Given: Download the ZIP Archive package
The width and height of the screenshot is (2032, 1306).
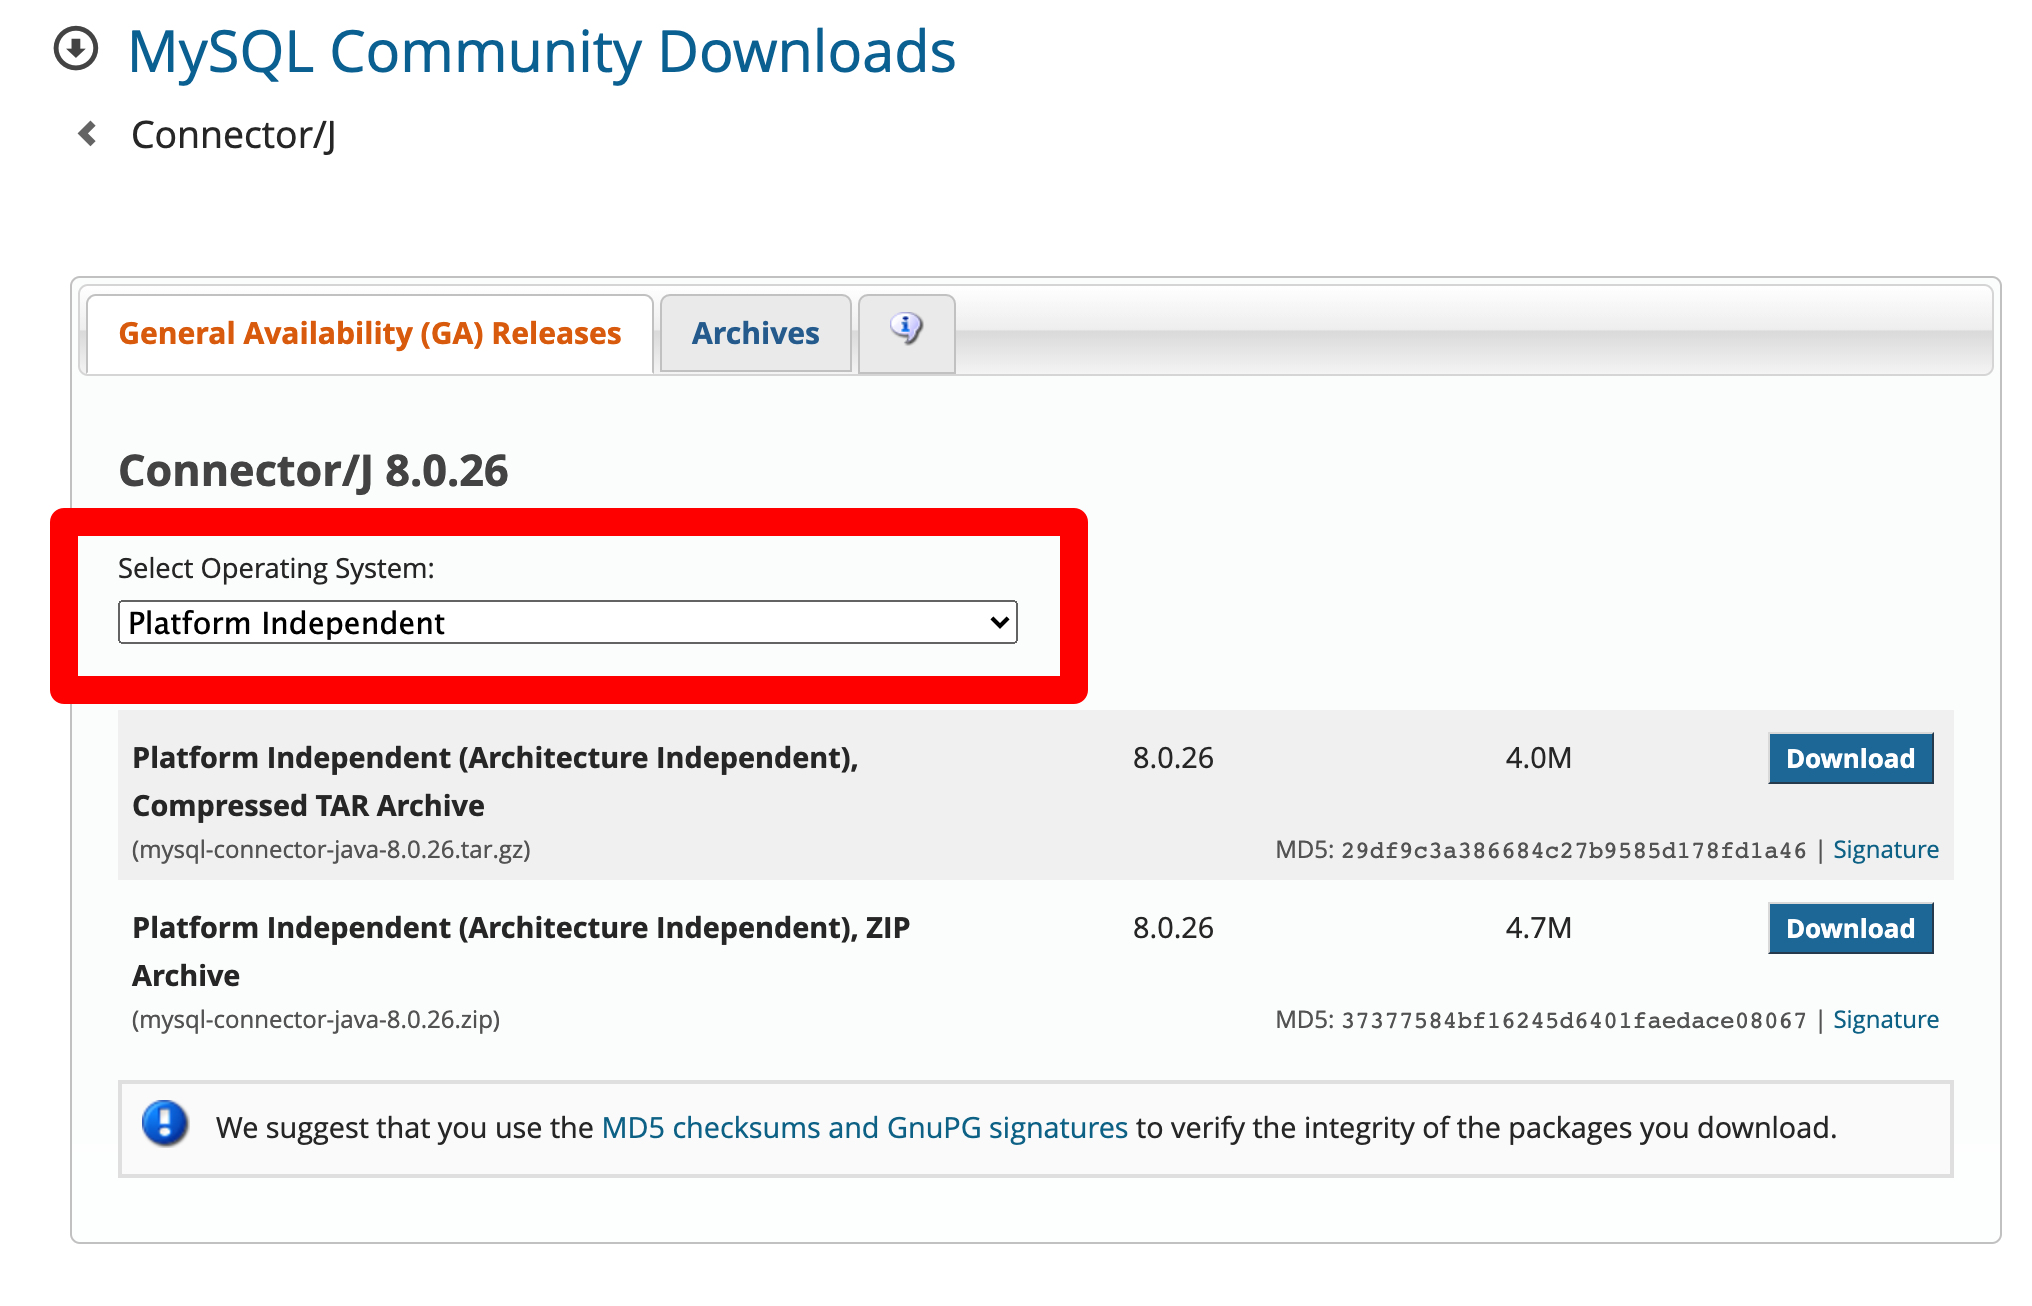Looking at the screenshot, I should pyautogui.click(x=1850, y=928).
